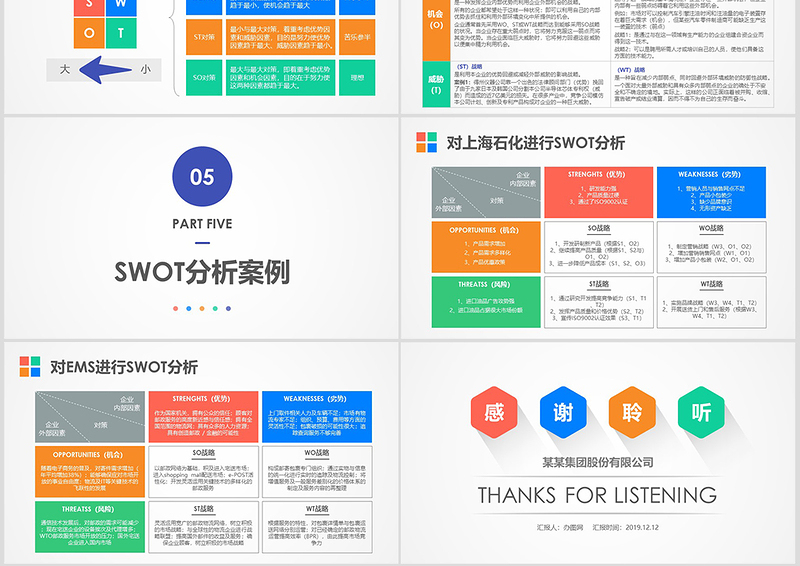This screenshot has width=800, height=566.
Task: Click the orange O square in SWOT grid
Action: [x=89, y=33]
